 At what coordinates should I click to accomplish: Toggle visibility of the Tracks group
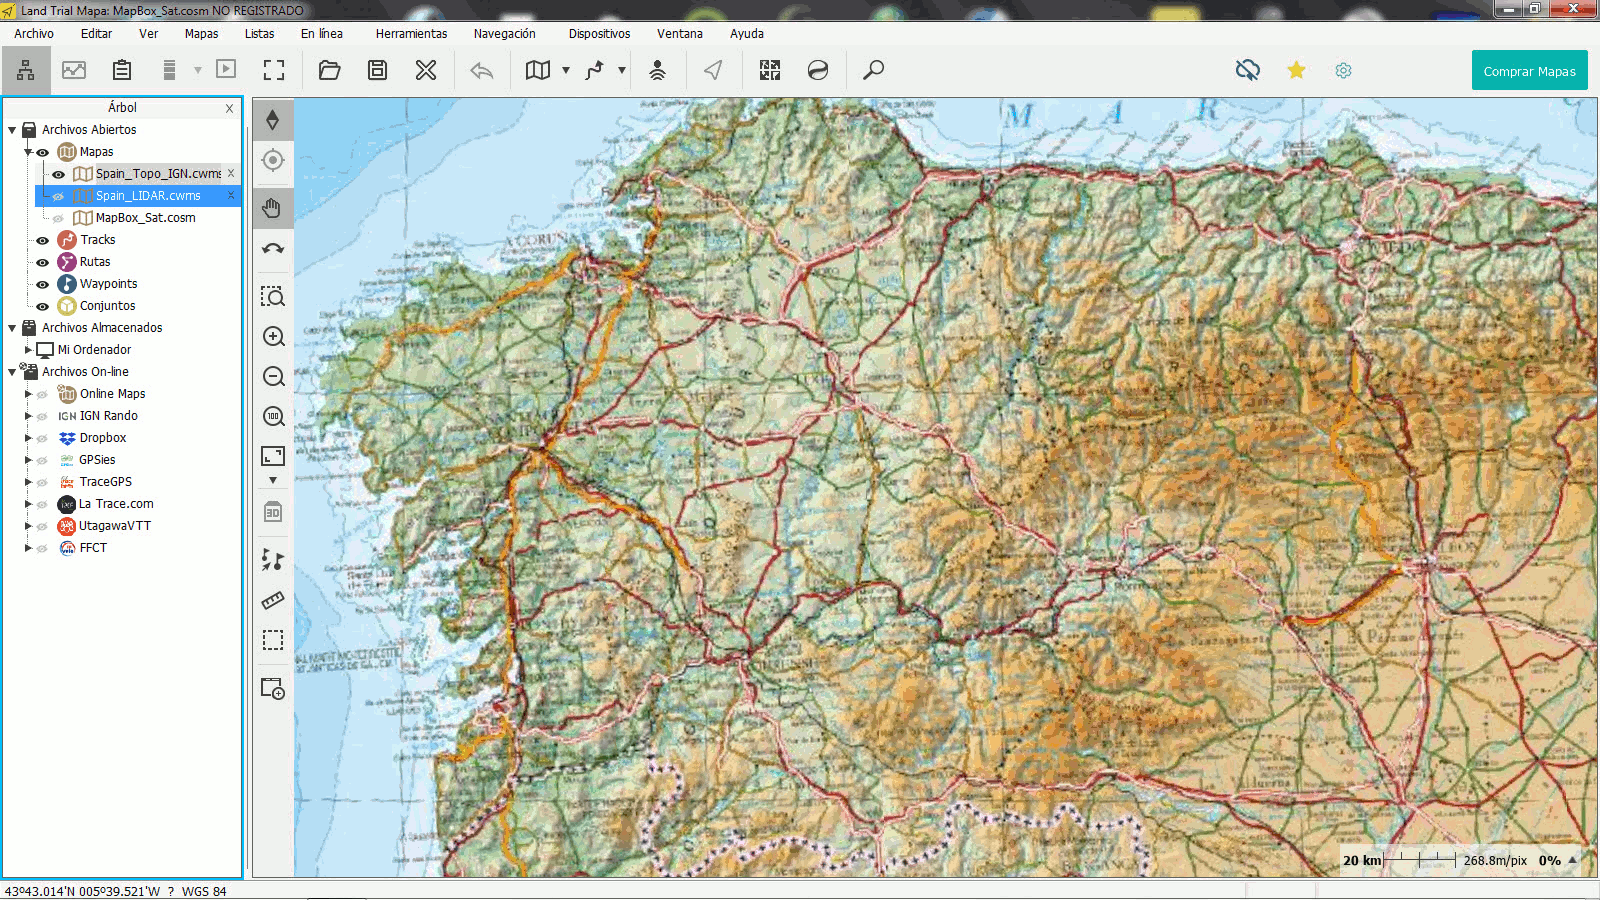pos(42,240)
